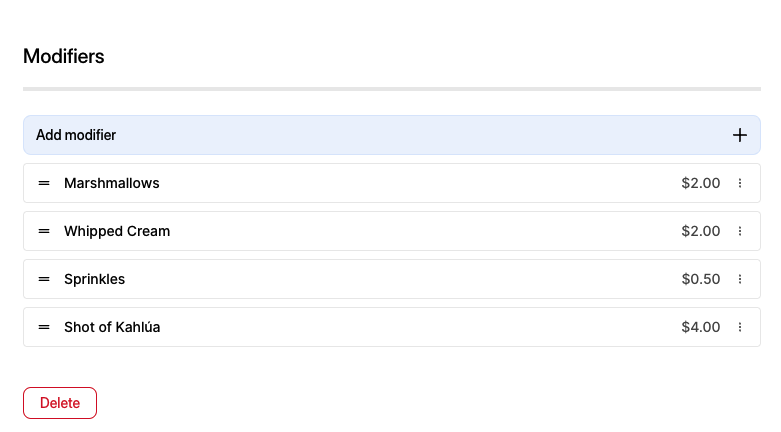The width and height of the screenshot is (781, 432).
Task: Open the three-dot menu for Whipped Cream
Action: (740, 231)
